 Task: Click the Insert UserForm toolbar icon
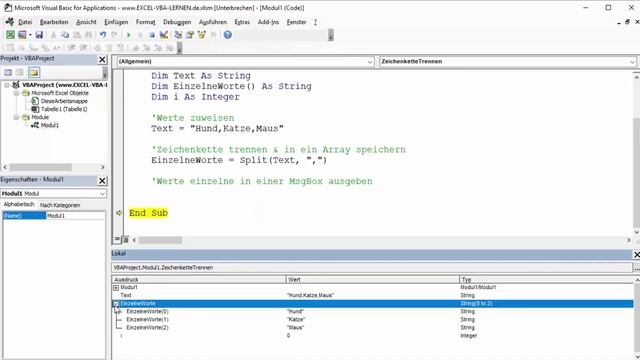click(x=22, y=35)
